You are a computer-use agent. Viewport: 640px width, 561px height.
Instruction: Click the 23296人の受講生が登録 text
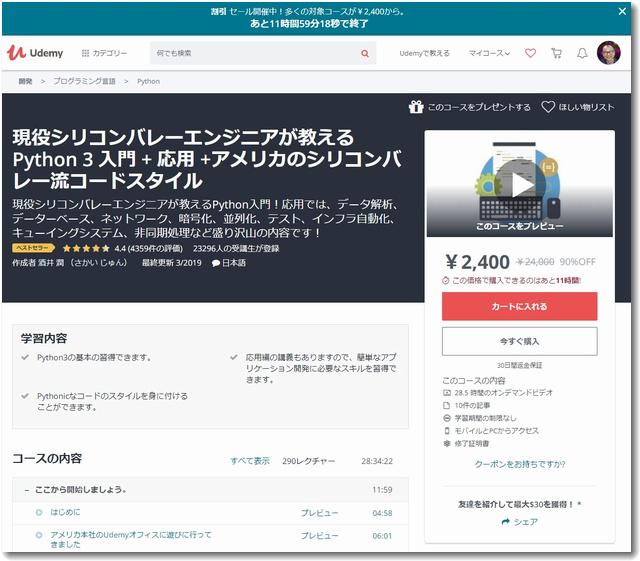coord(236,248)
